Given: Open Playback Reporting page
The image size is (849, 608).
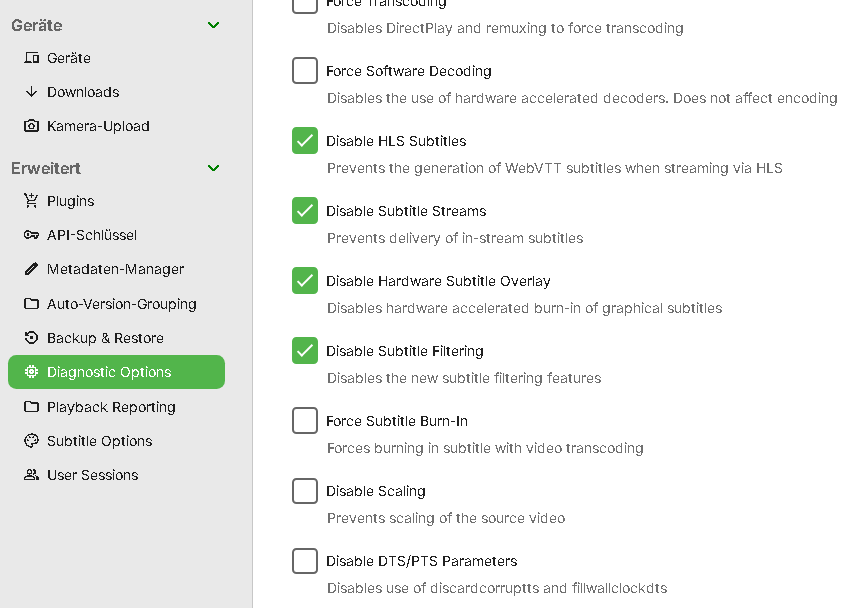Looking at the screenshot, I should tap(111, 407).
